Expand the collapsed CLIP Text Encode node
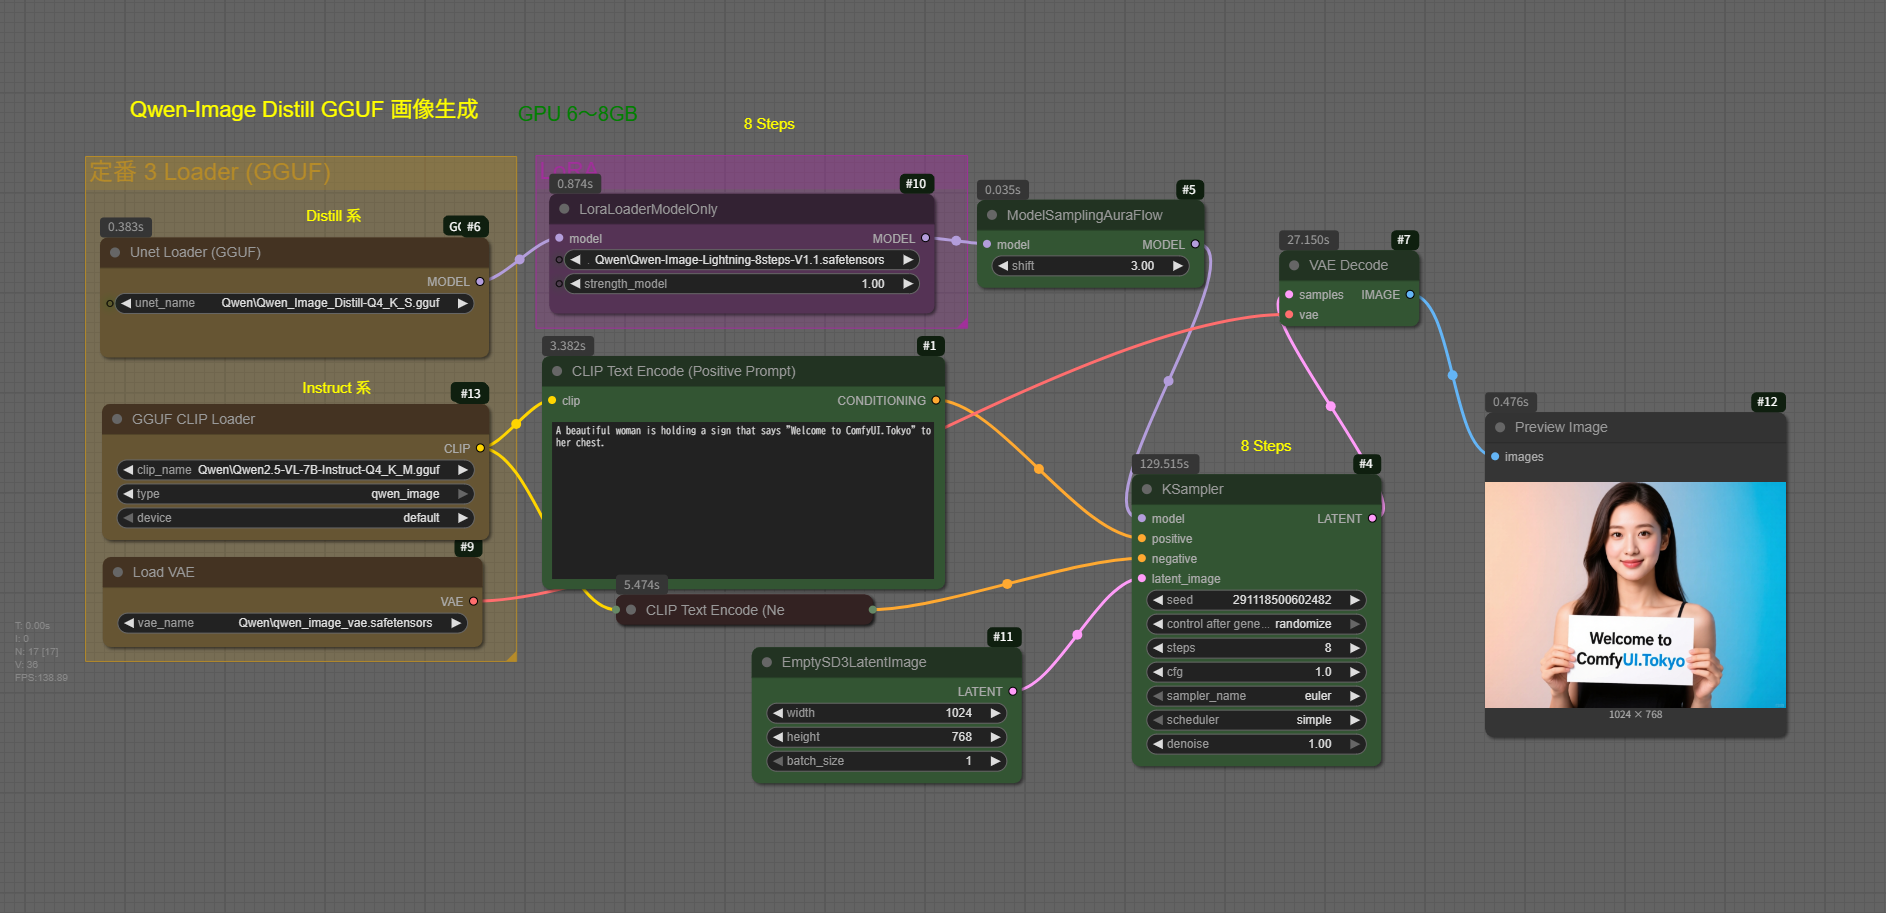The width and height of the screenshot is (1886, 913). [631, 610]
